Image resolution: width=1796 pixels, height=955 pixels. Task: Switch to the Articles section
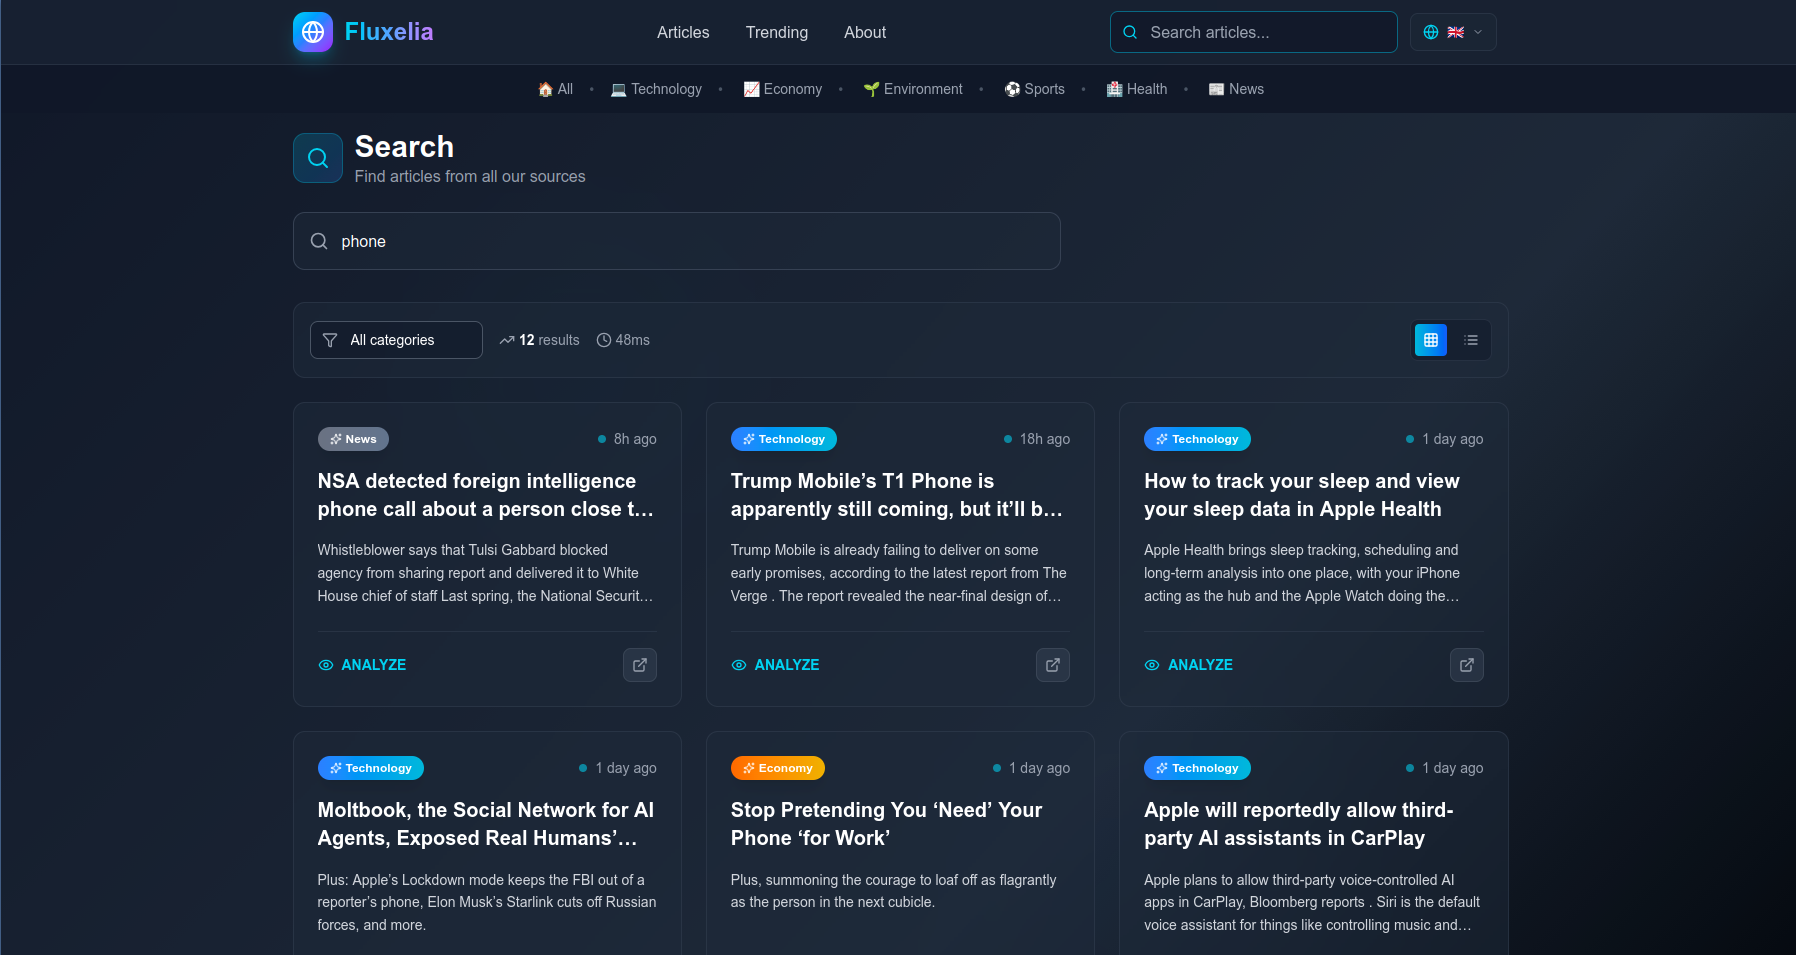point(682,32)
